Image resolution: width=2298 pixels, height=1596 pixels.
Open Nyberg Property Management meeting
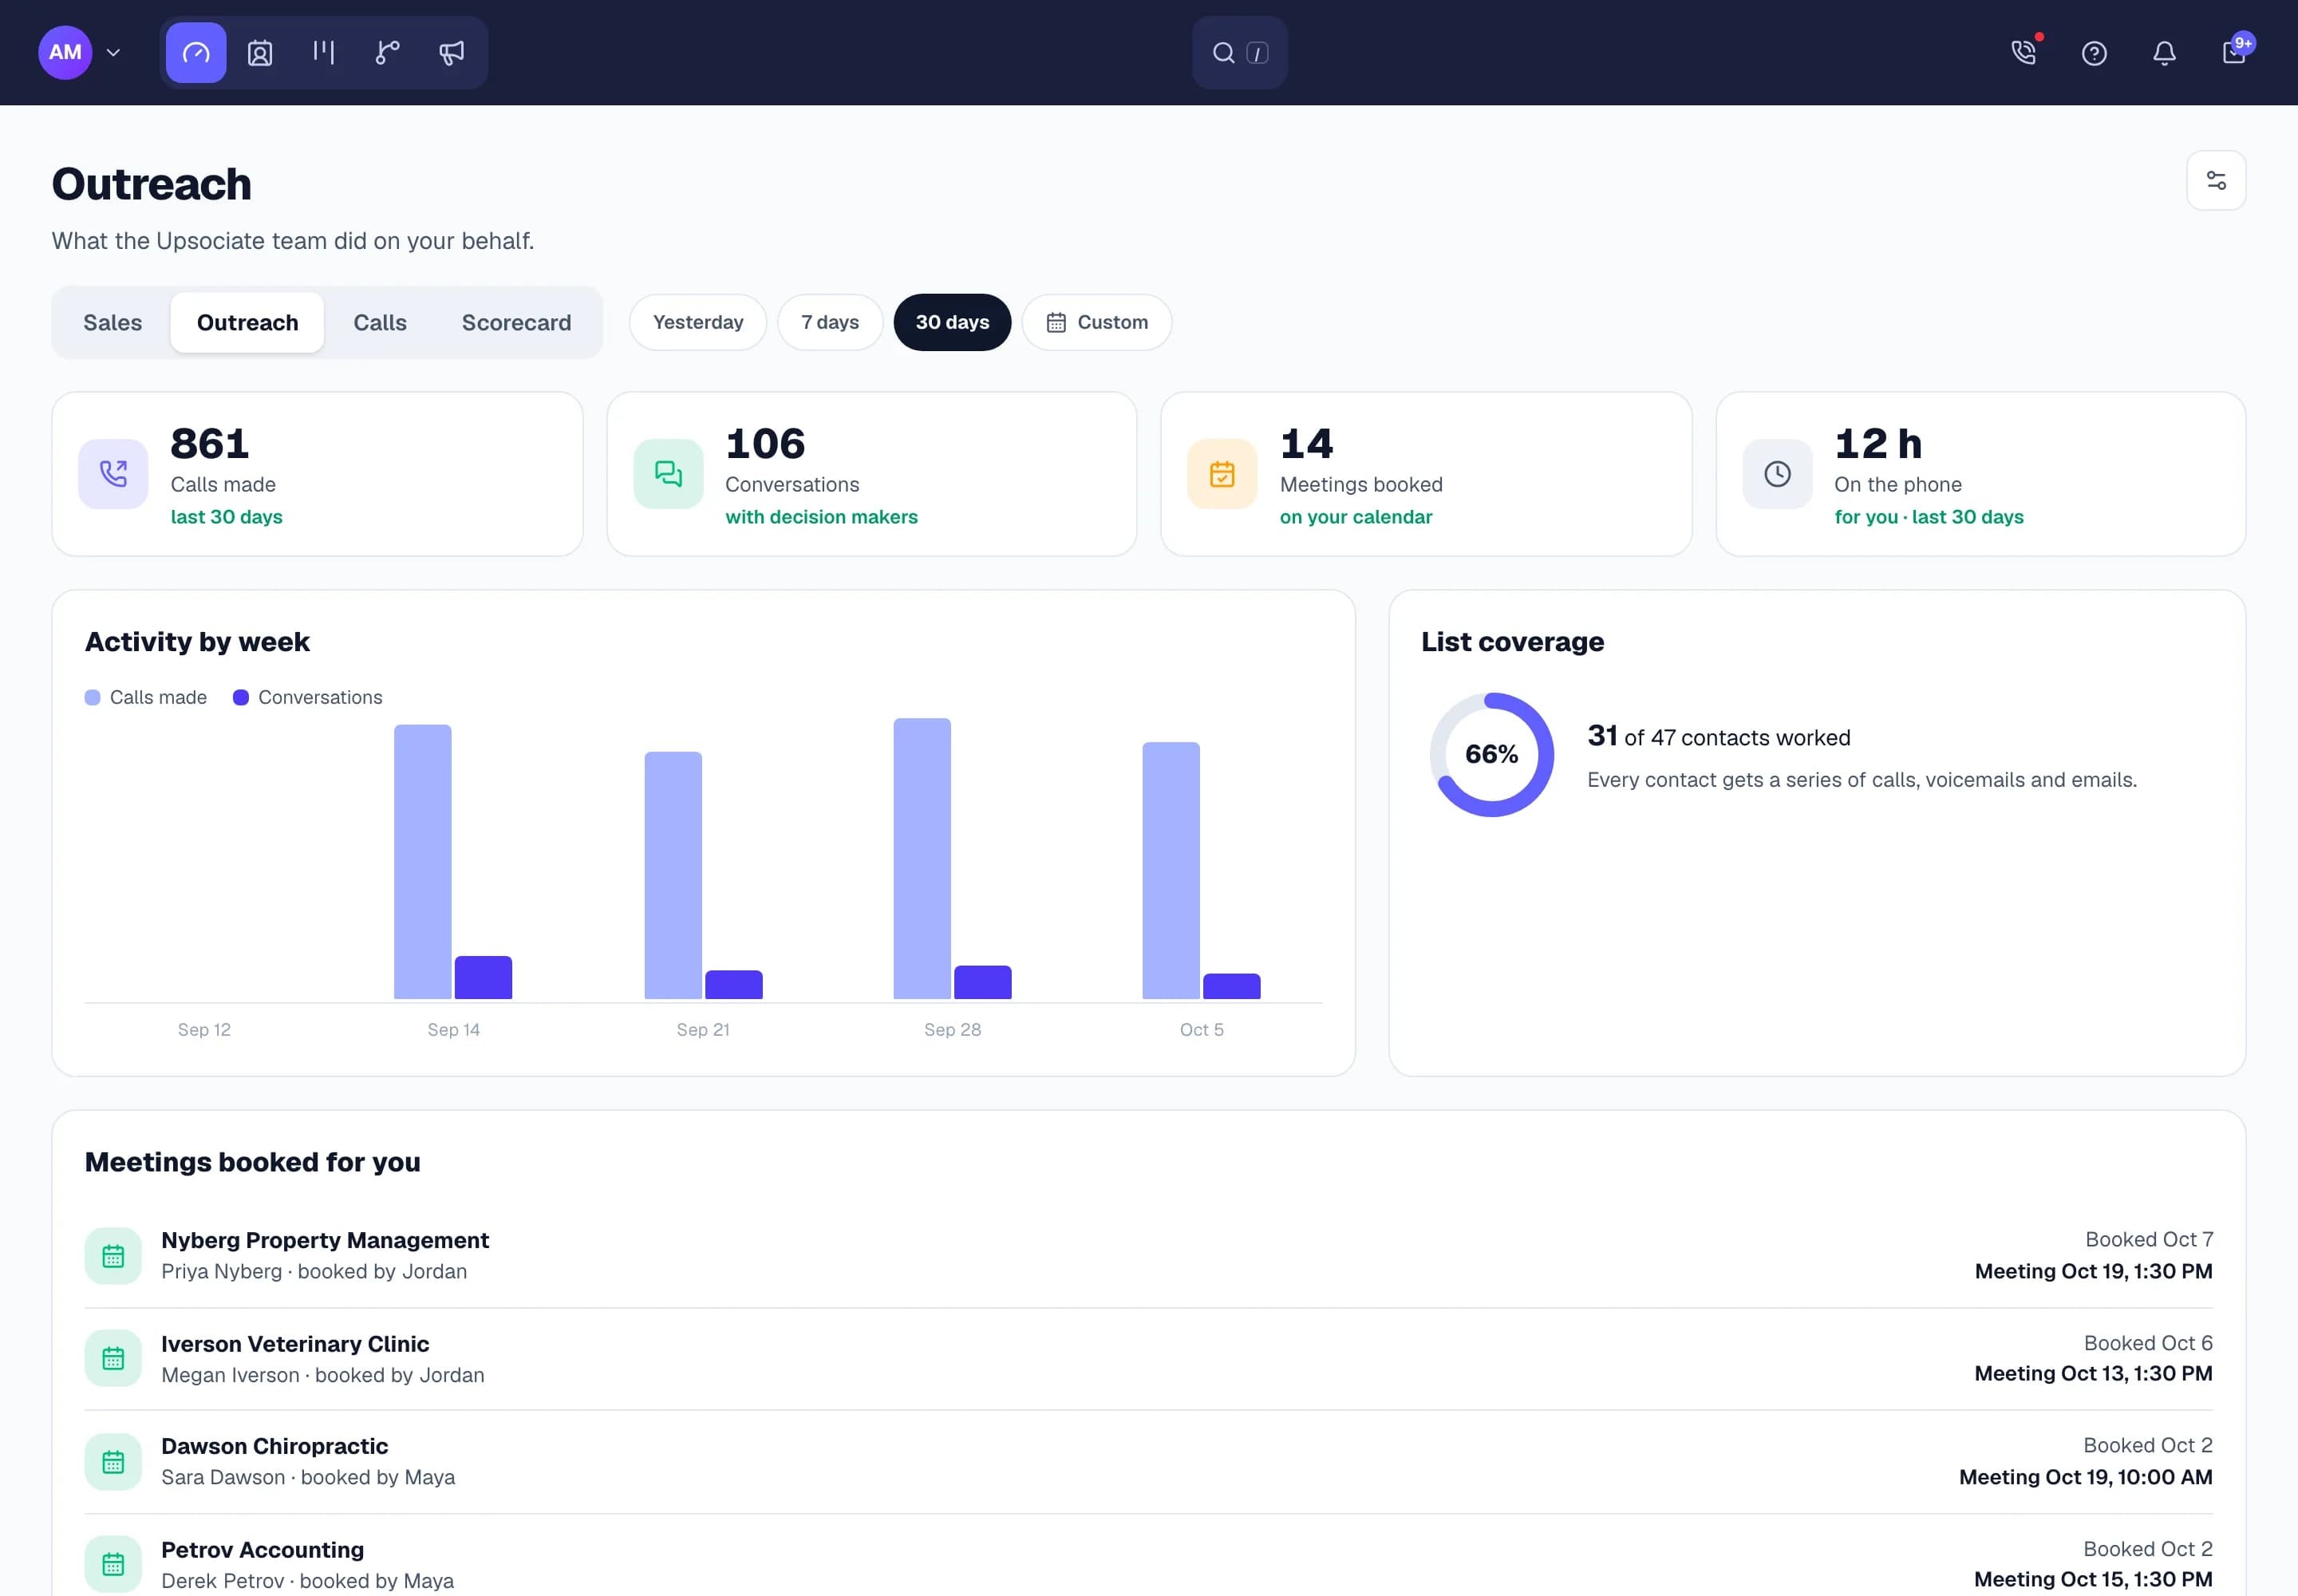[1148, 1255]
